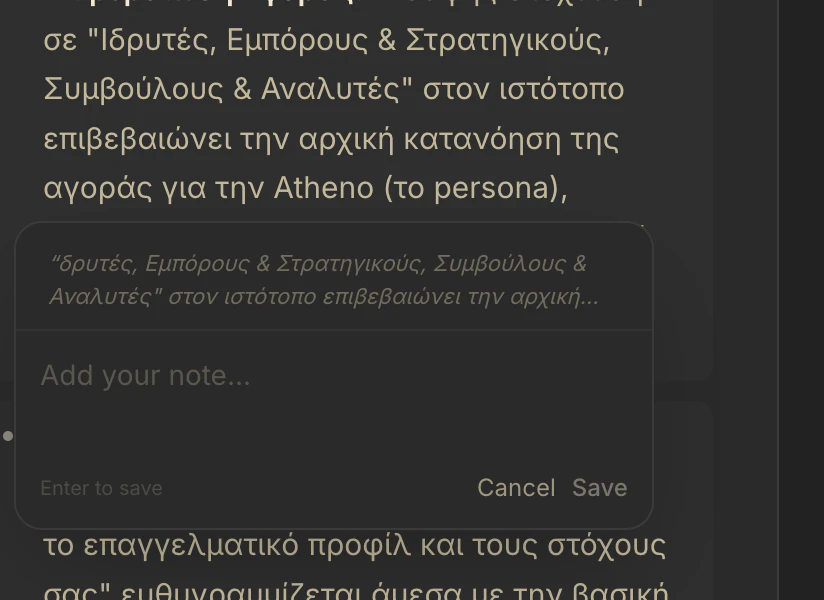Click the small gray dot marker at left edge

pos(8,436)
